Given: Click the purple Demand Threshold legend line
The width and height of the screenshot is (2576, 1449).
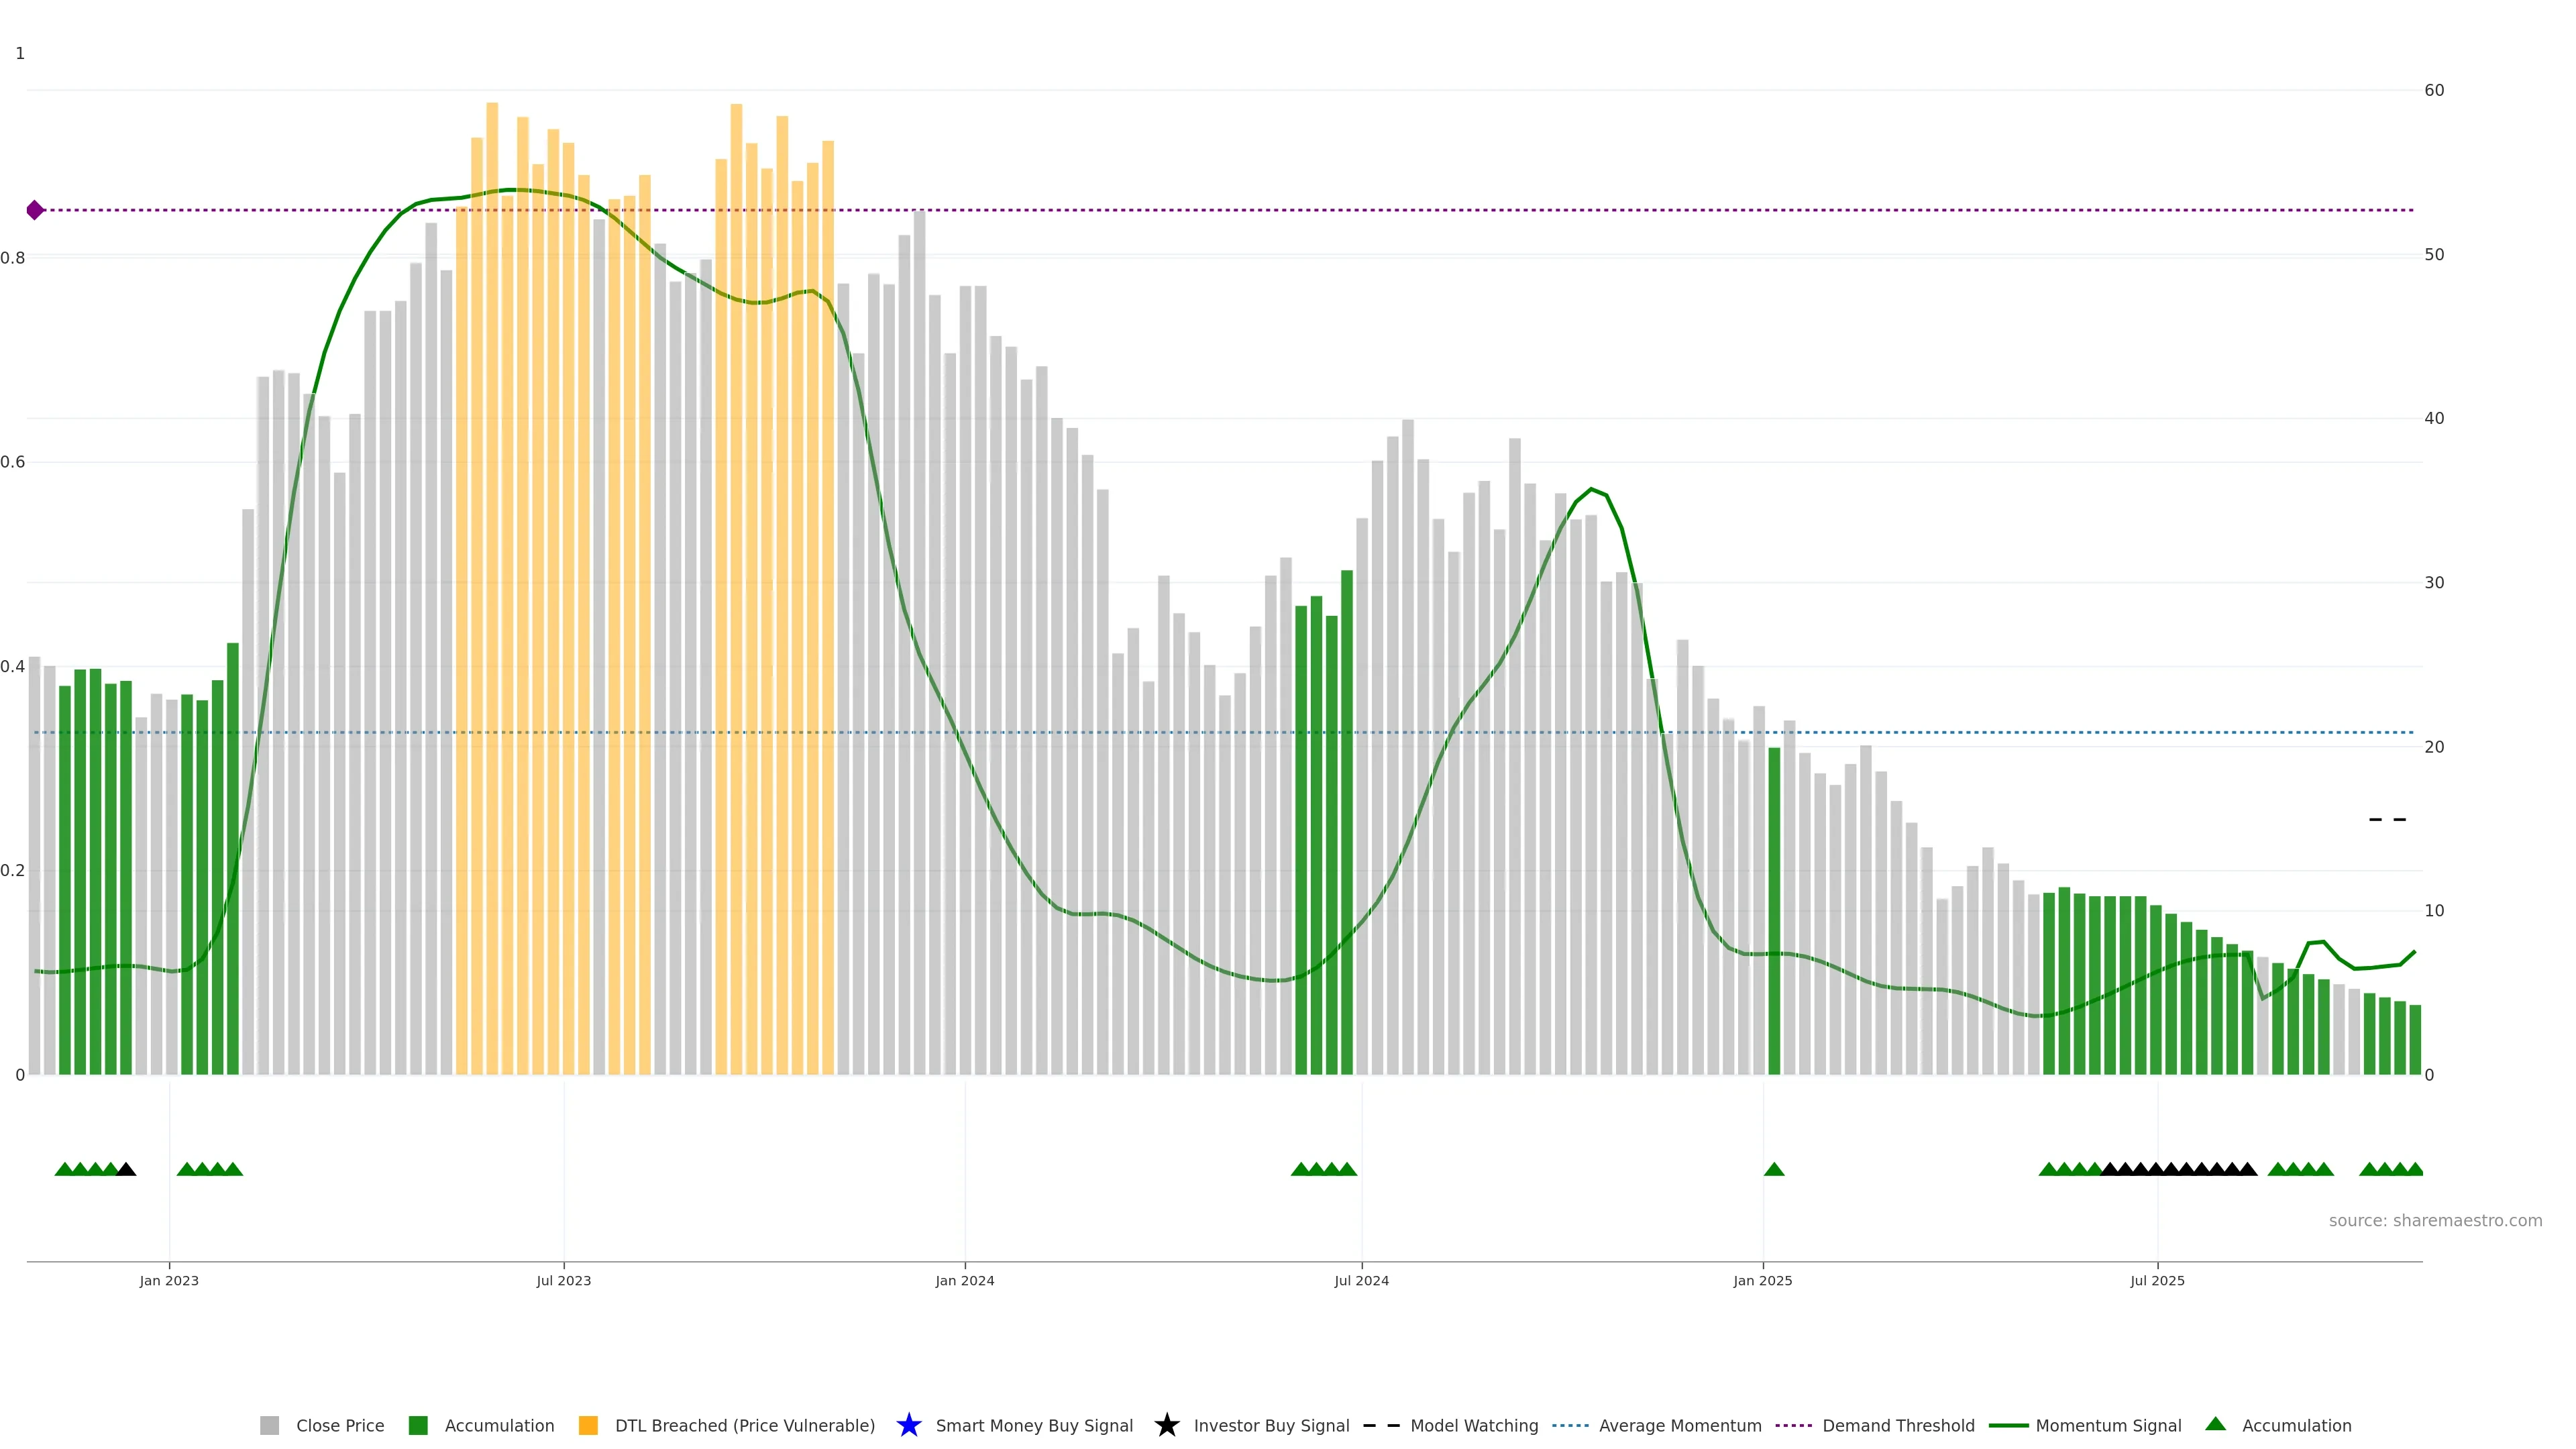Looking at the screenshot, I should (1793, 1425).
